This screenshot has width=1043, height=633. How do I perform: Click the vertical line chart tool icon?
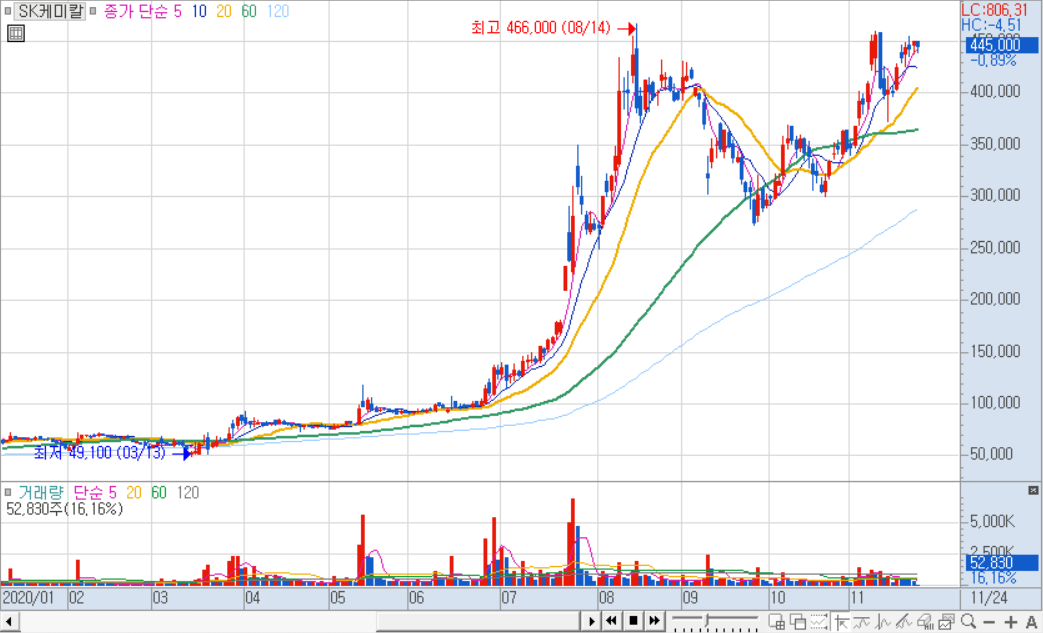pyautogui.click(x=883, y=622)
